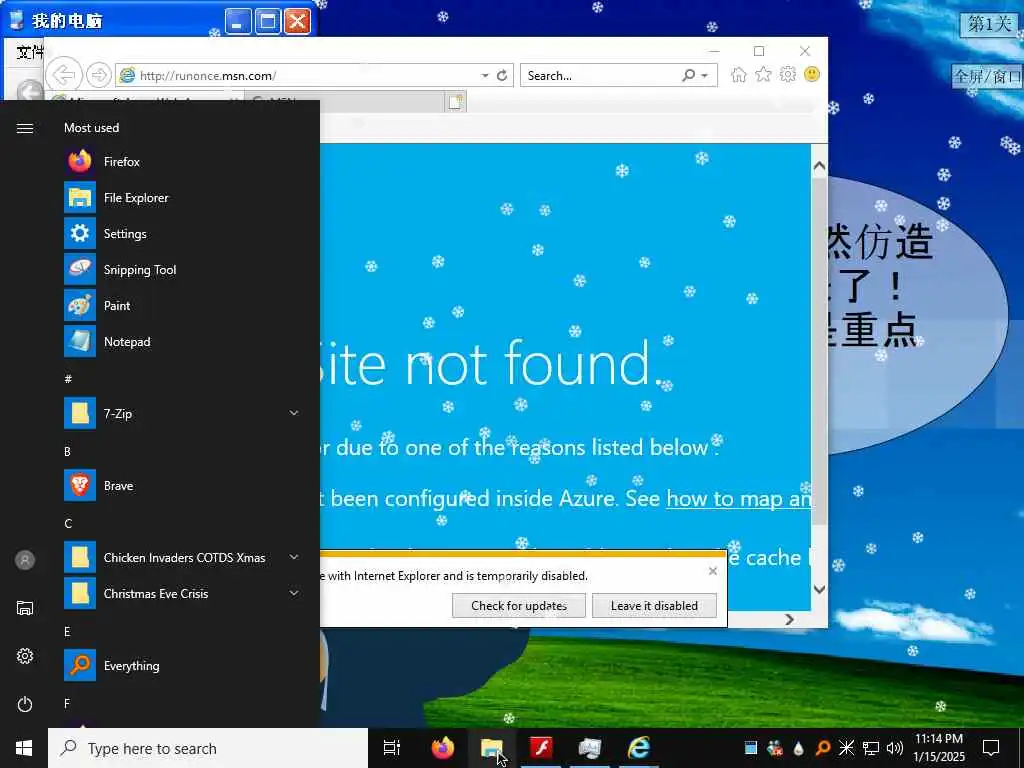Click the Windows Start button

(x=24, y=748)
